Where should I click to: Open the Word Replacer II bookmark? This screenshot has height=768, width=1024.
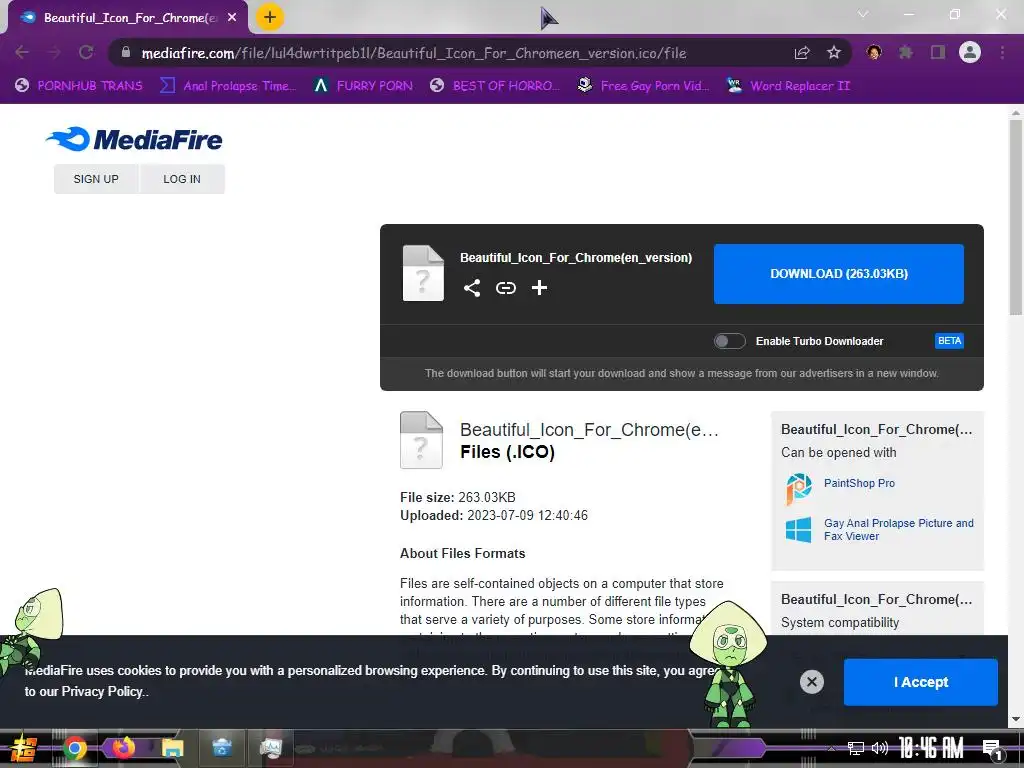[x=789, y=86]
